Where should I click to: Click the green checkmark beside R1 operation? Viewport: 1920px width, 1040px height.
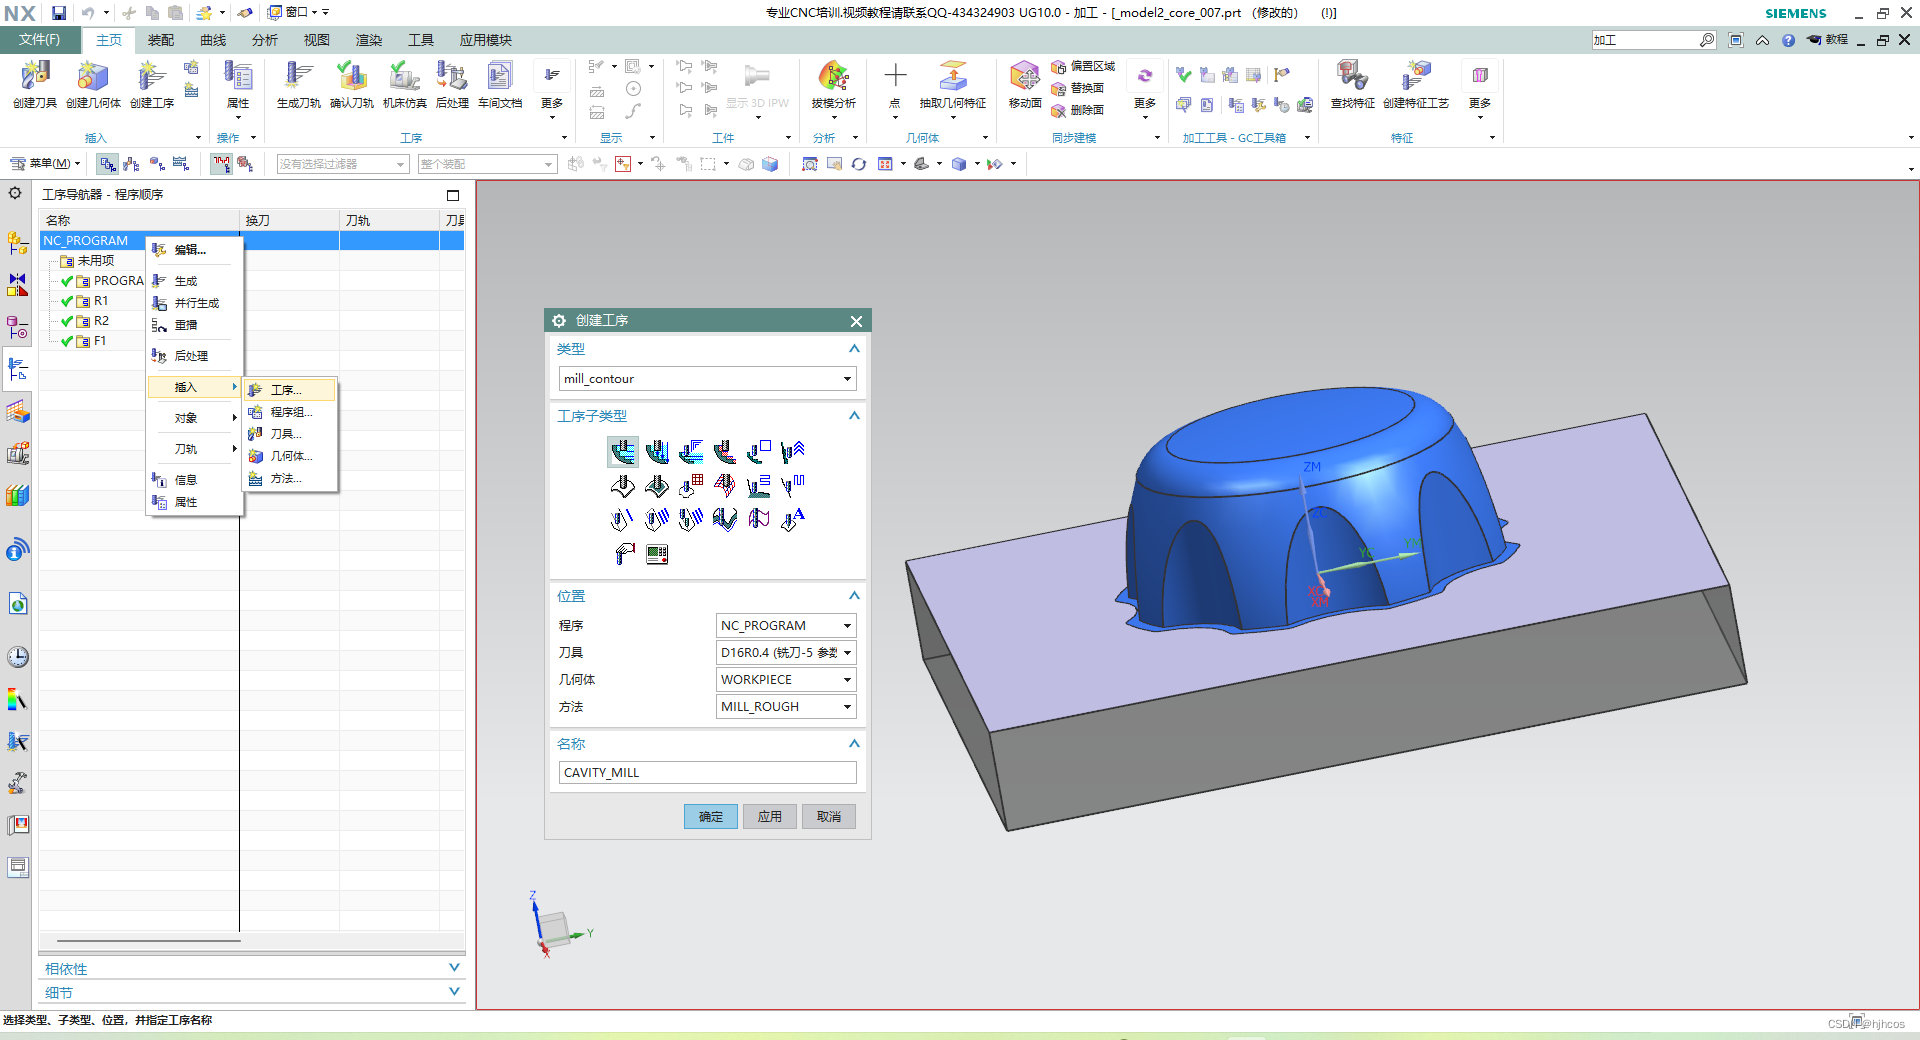67,301
